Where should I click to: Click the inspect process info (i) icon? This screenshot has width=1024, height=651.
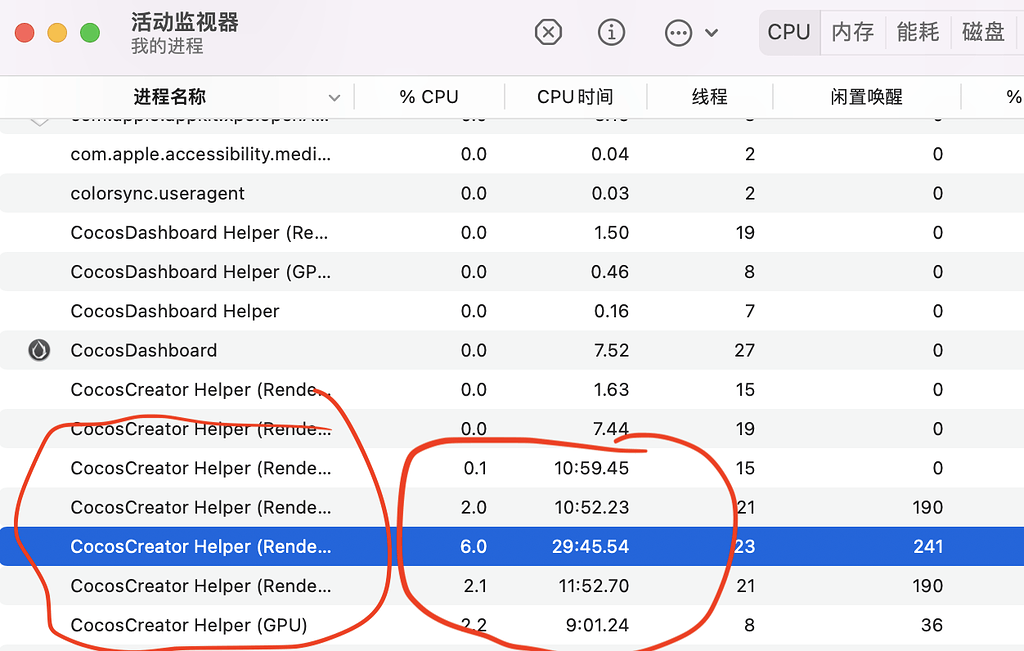[x=611, y=31]
